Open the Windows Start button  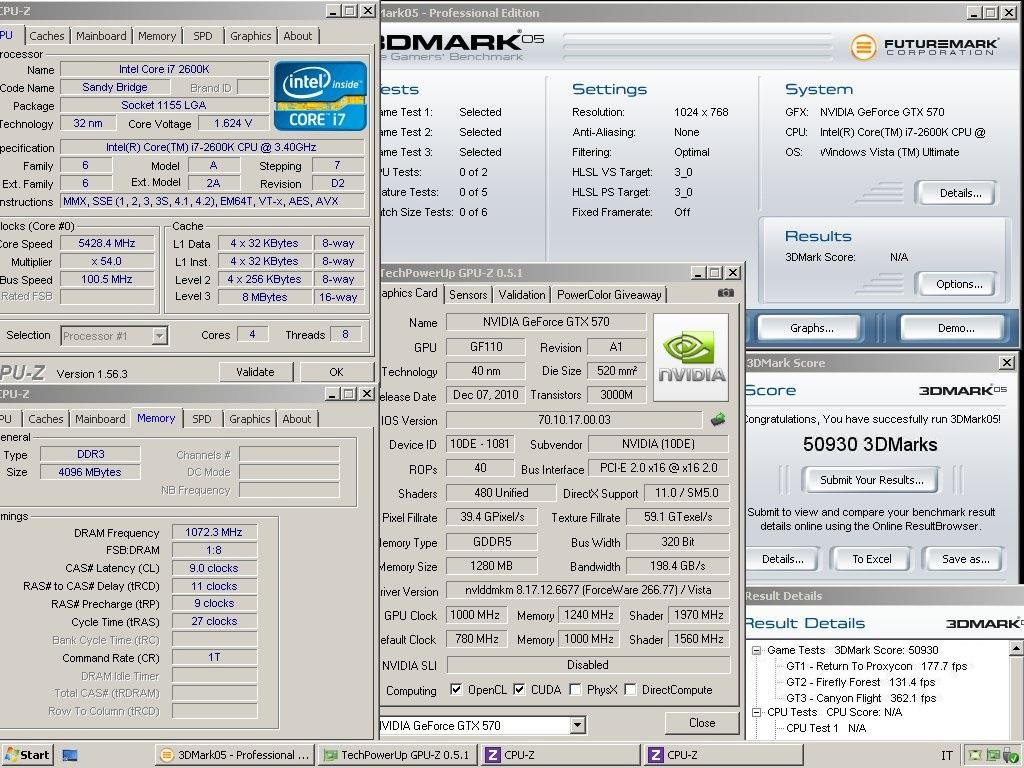pos(27,755)
